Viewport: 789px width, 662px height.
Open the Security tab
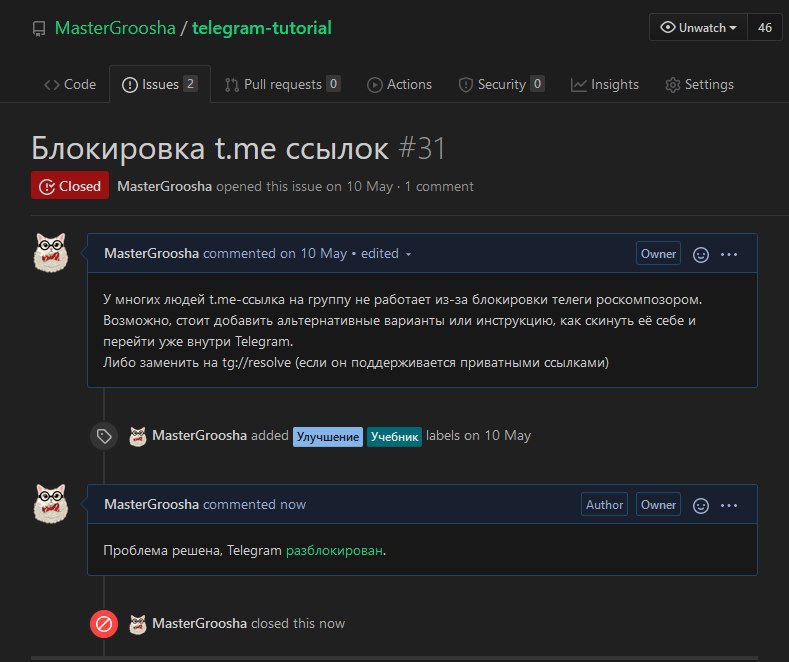[501, 85]
